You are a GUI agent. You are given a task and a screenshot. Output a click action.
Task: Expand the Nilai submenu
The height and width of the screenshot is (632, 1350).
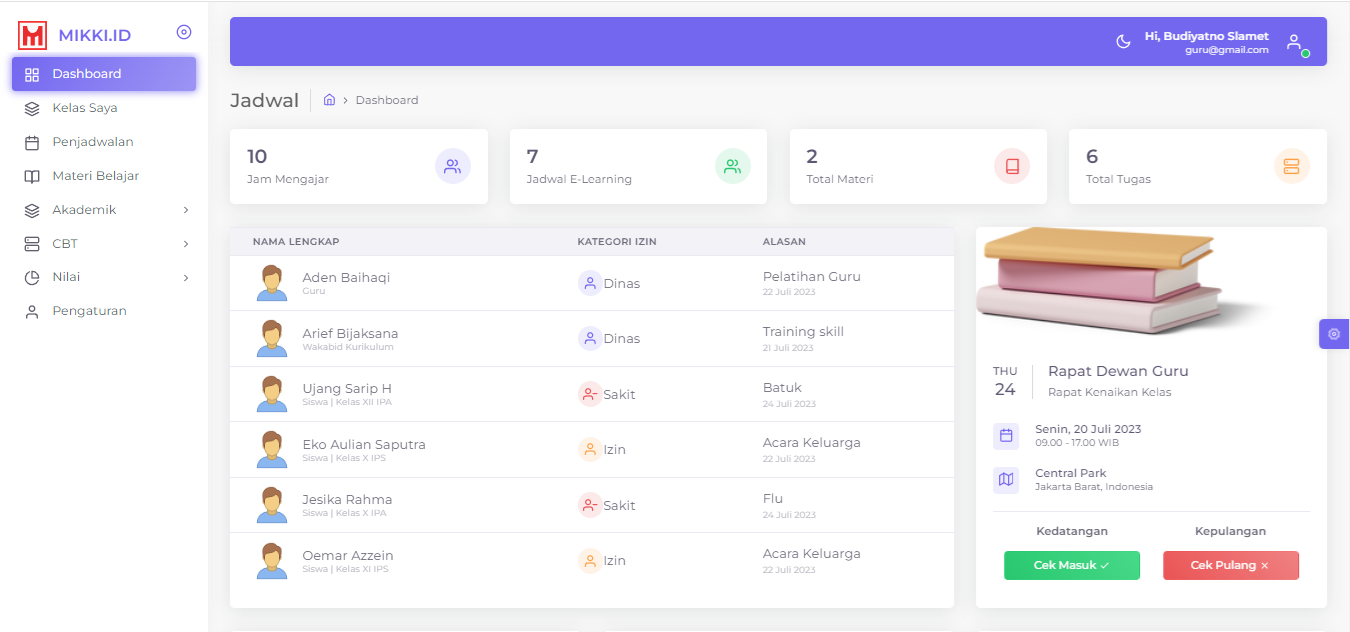click(x=104, y=277)
